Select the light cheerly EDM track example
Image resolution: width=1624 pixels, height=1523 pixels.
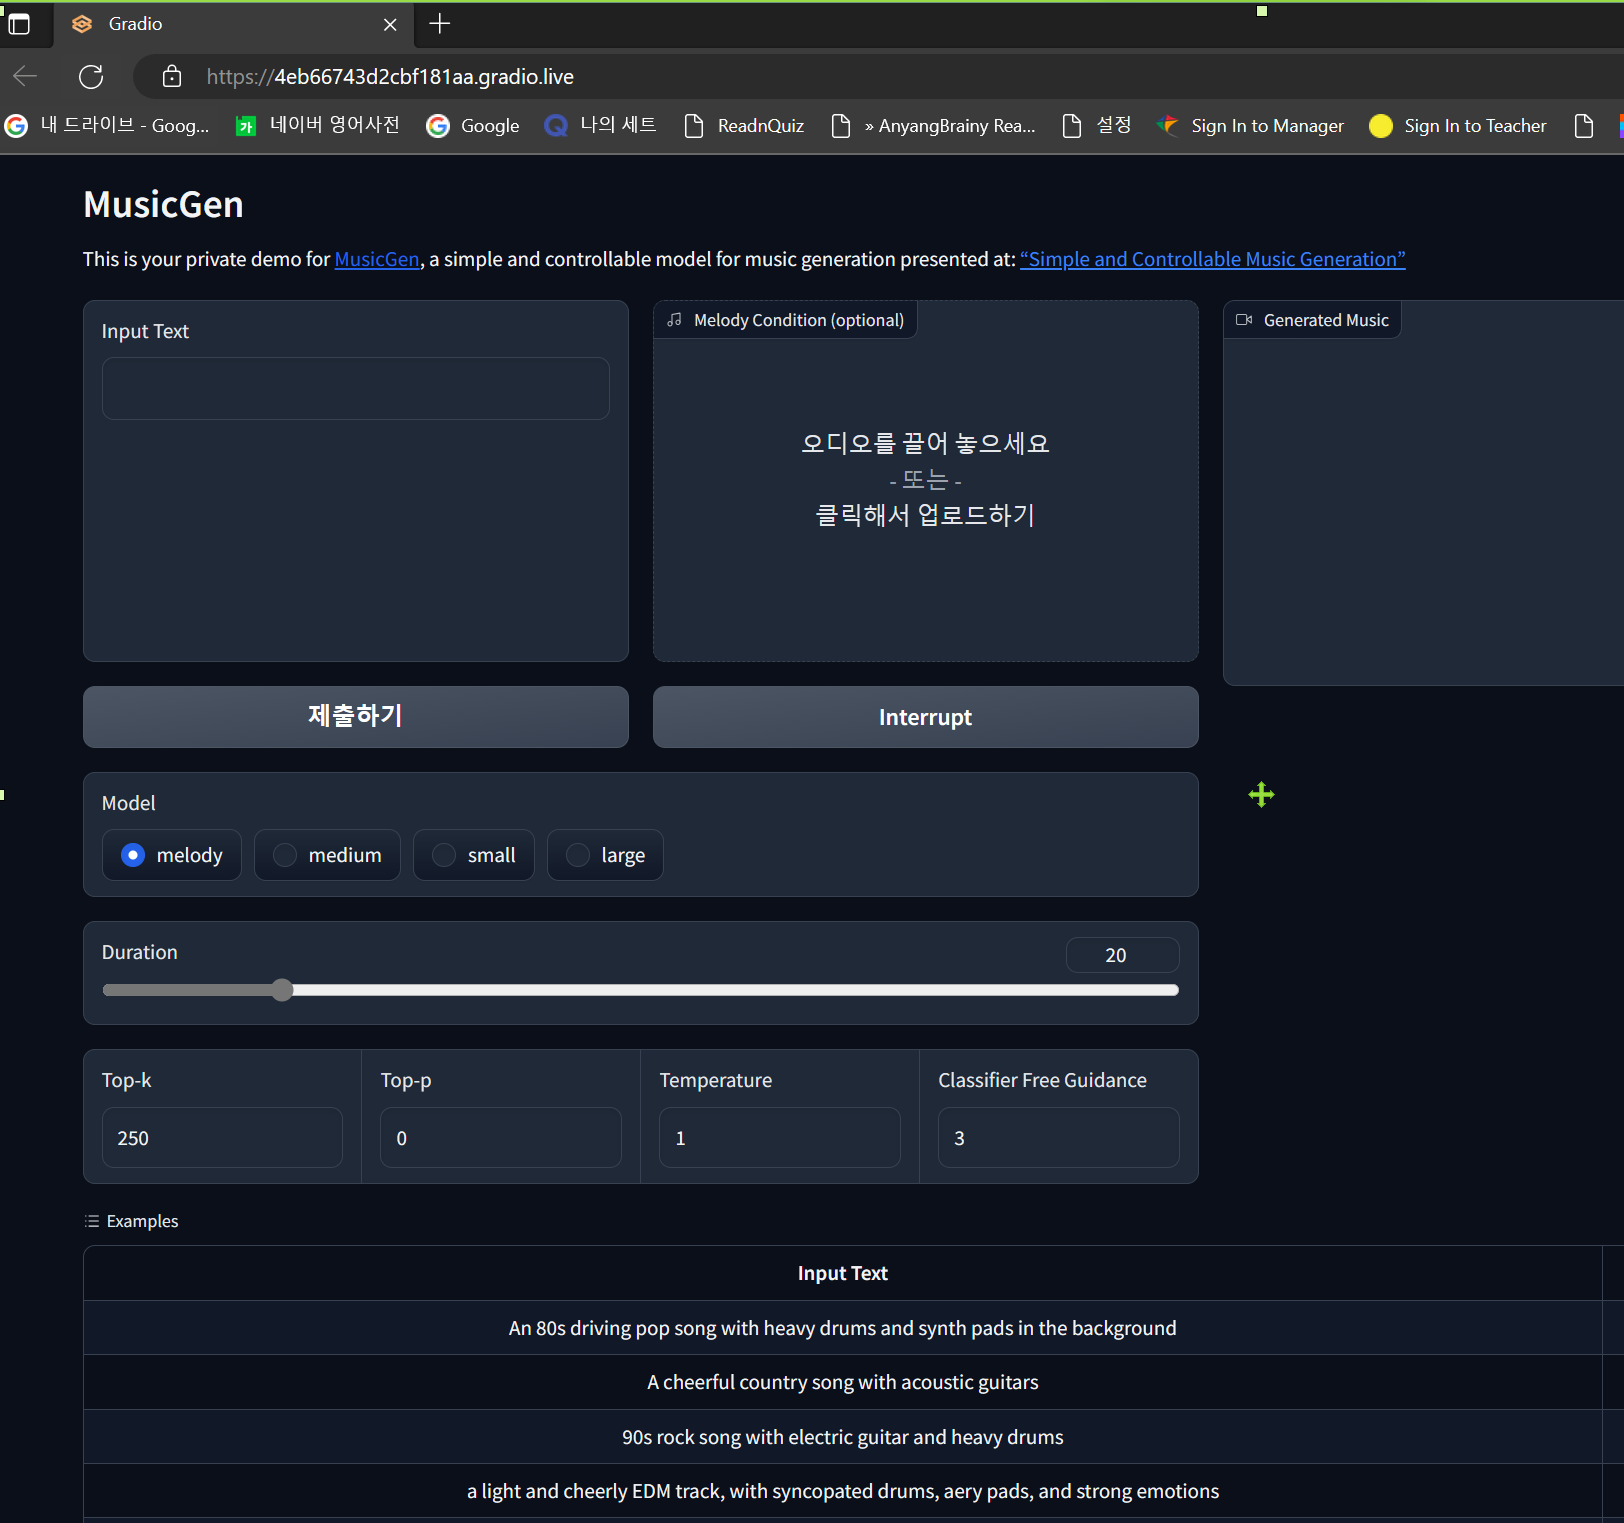click(843, 1491)
